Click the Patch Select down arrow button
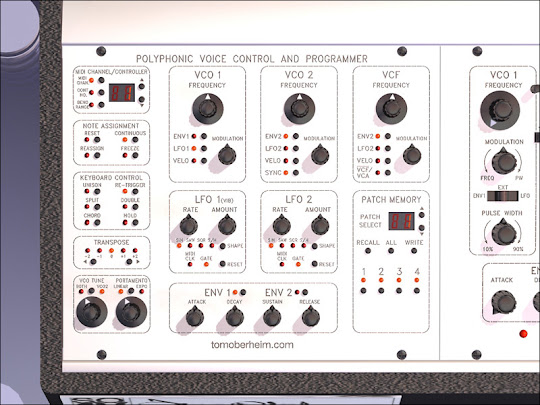The image size is (540, 405). 422,228
